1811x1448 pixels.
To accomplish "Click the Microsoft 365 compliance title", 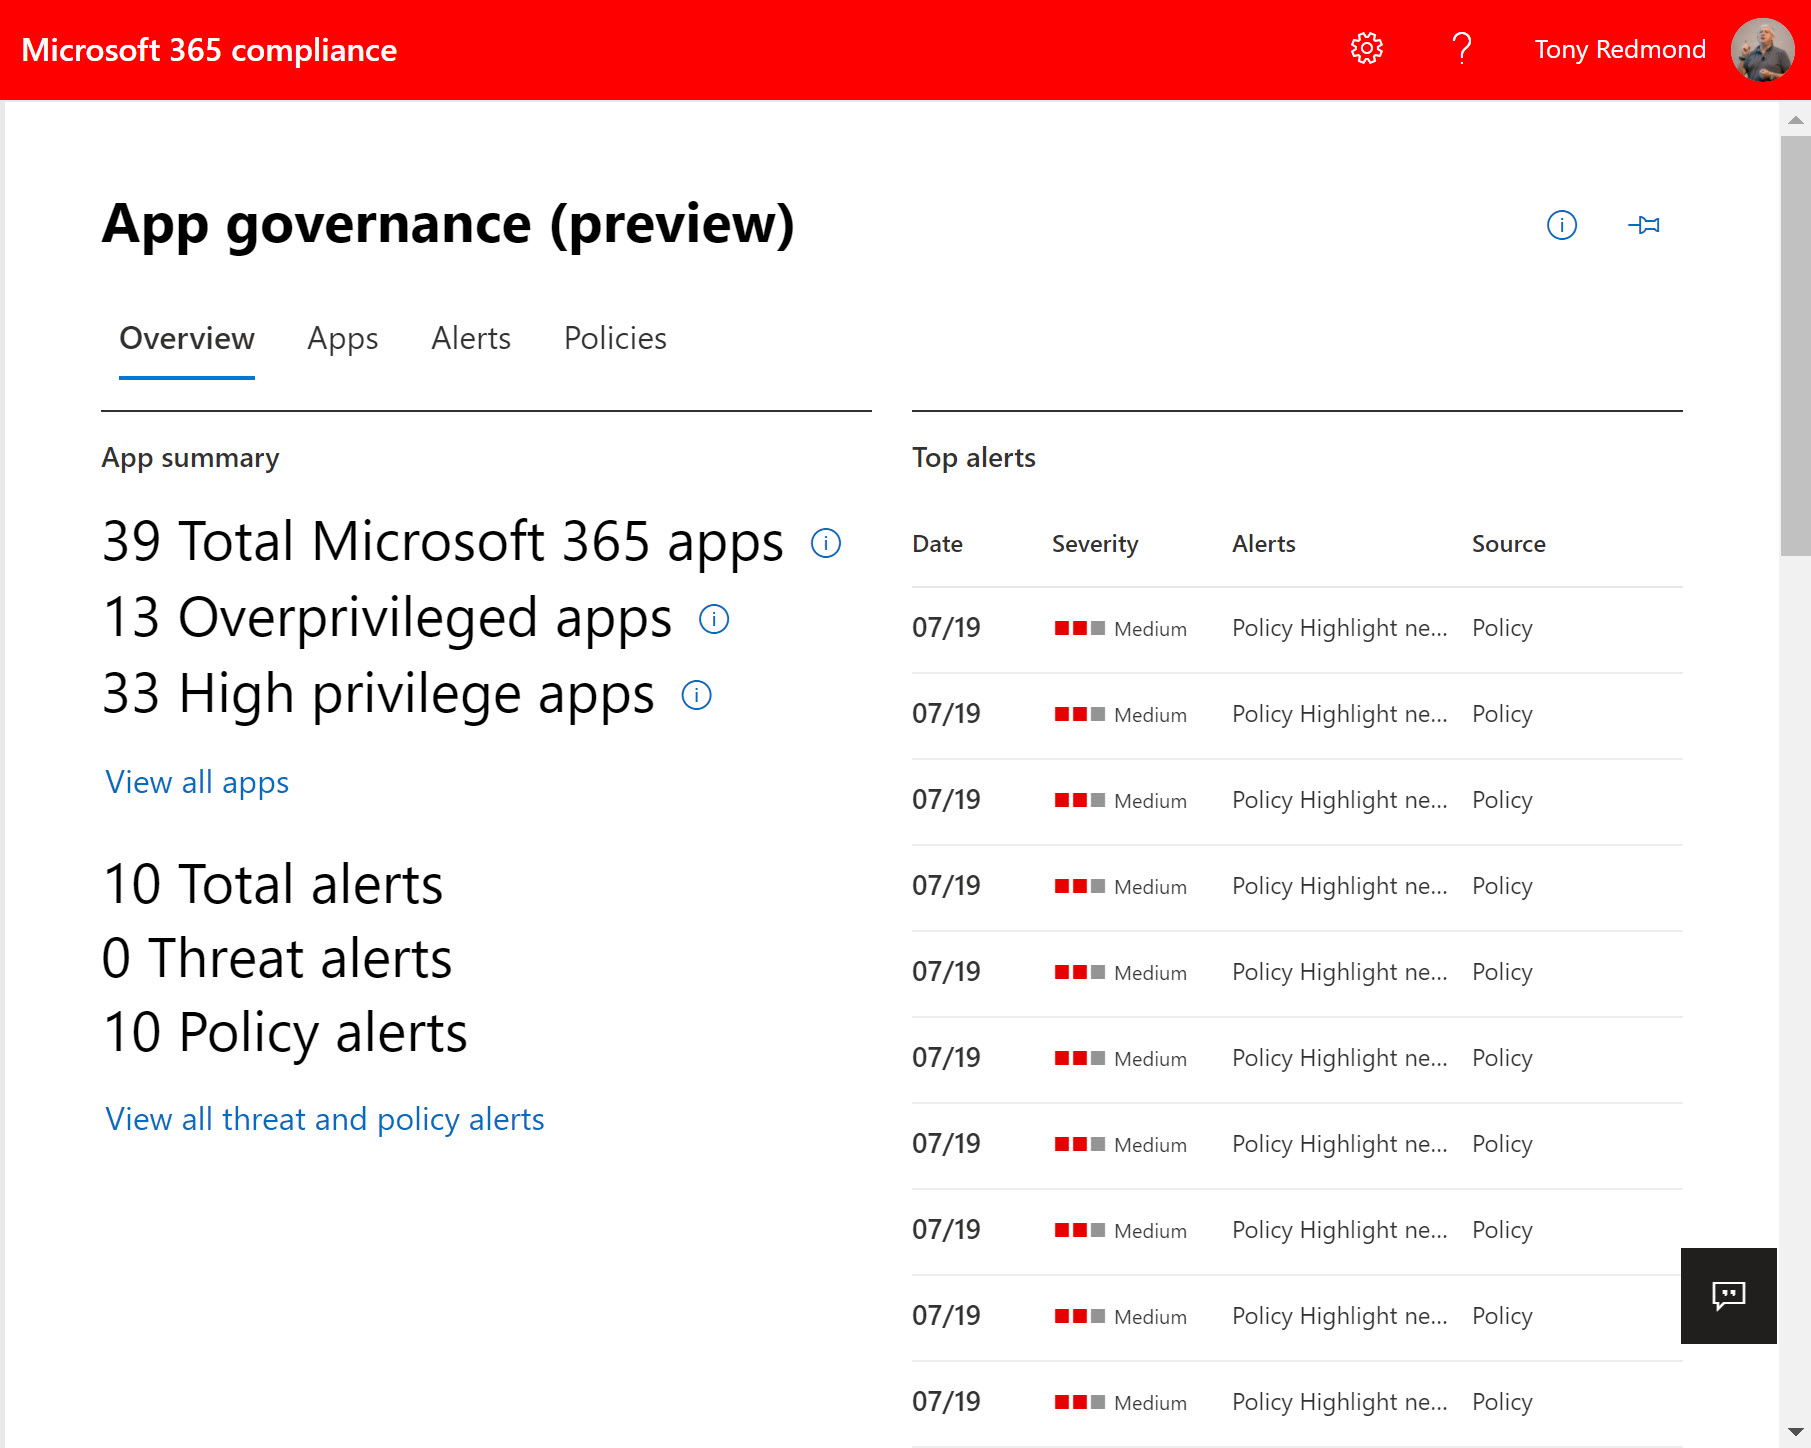I will coord(209,50).
